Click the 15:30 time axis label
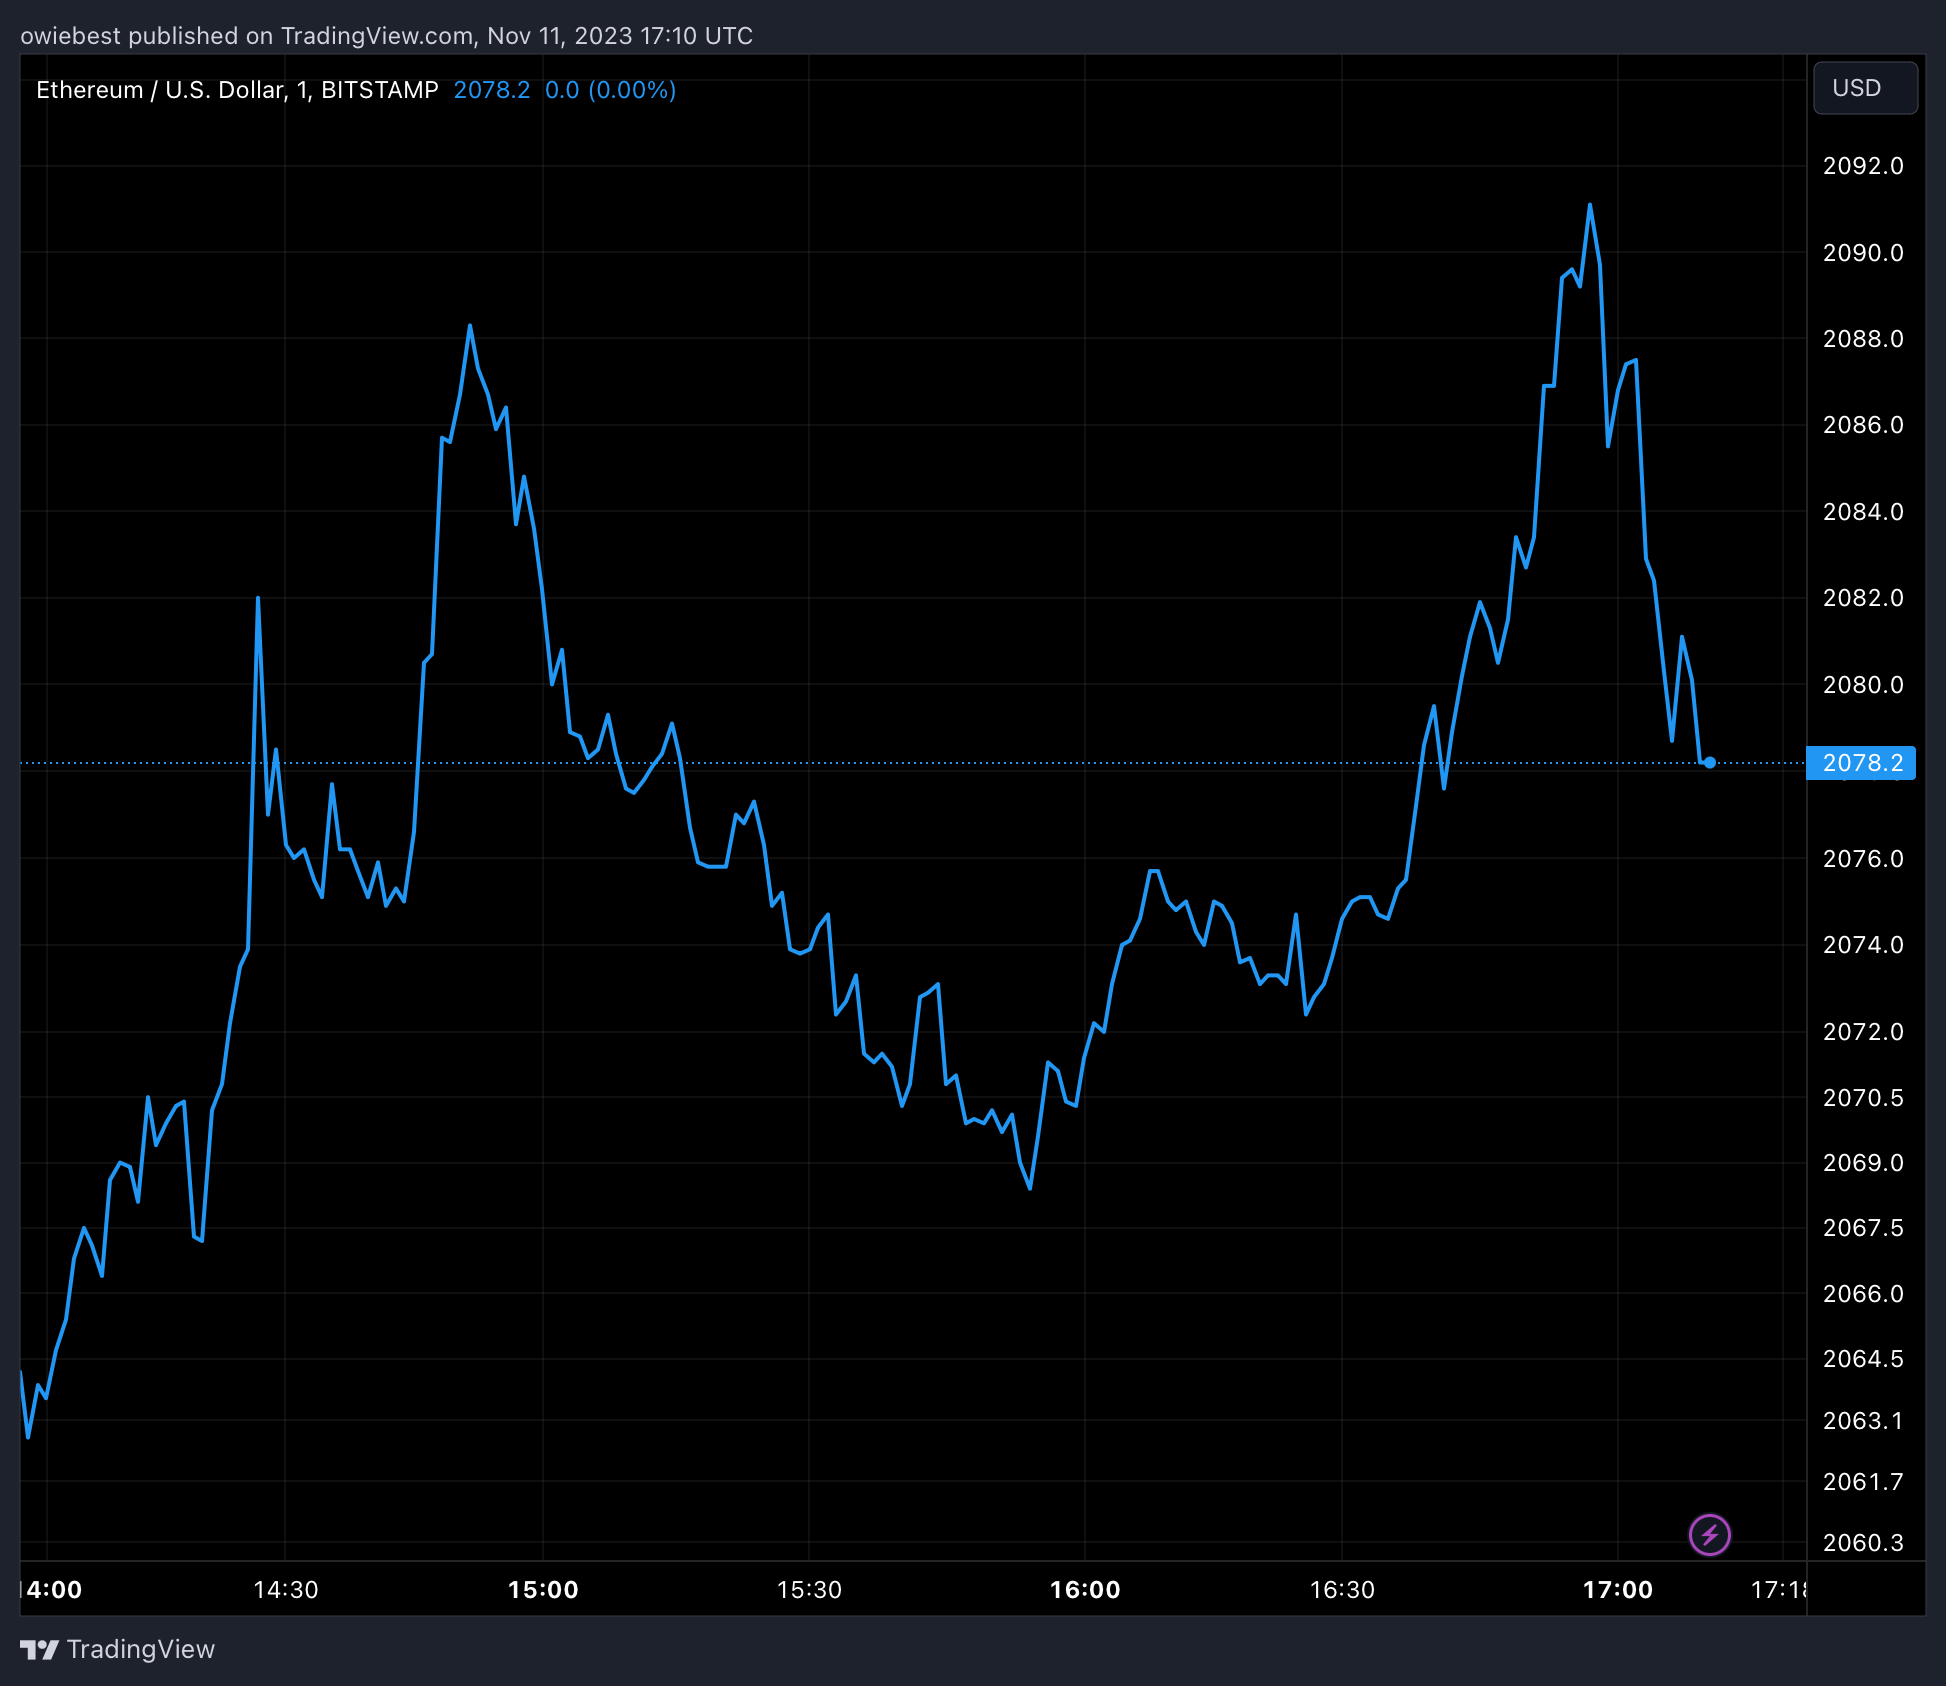Viewport: 1946px width, 1686px height. [x=809, y=1589]
